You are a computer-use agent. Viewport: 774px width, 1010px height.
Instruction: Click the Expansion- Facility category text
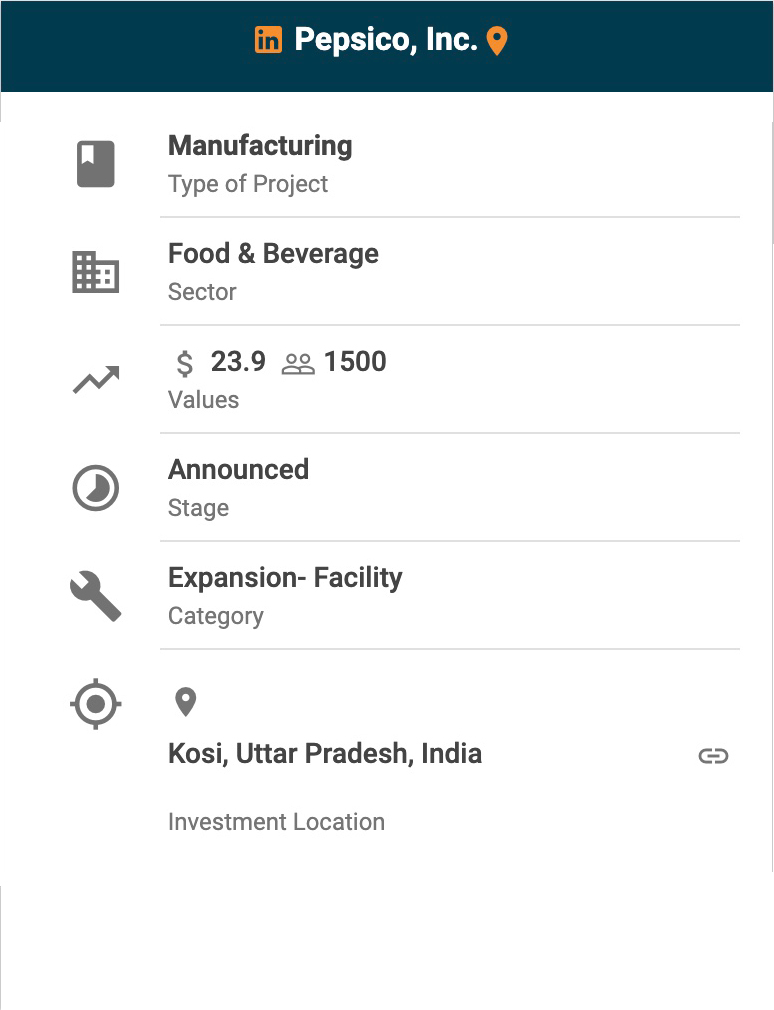285,578
